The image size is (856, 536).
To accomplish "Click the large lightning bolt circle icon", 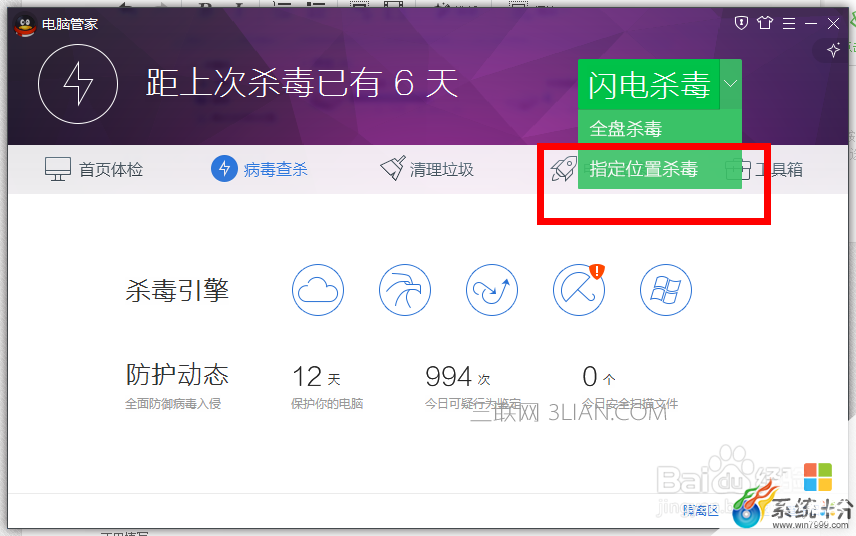I will click(78, 84).
